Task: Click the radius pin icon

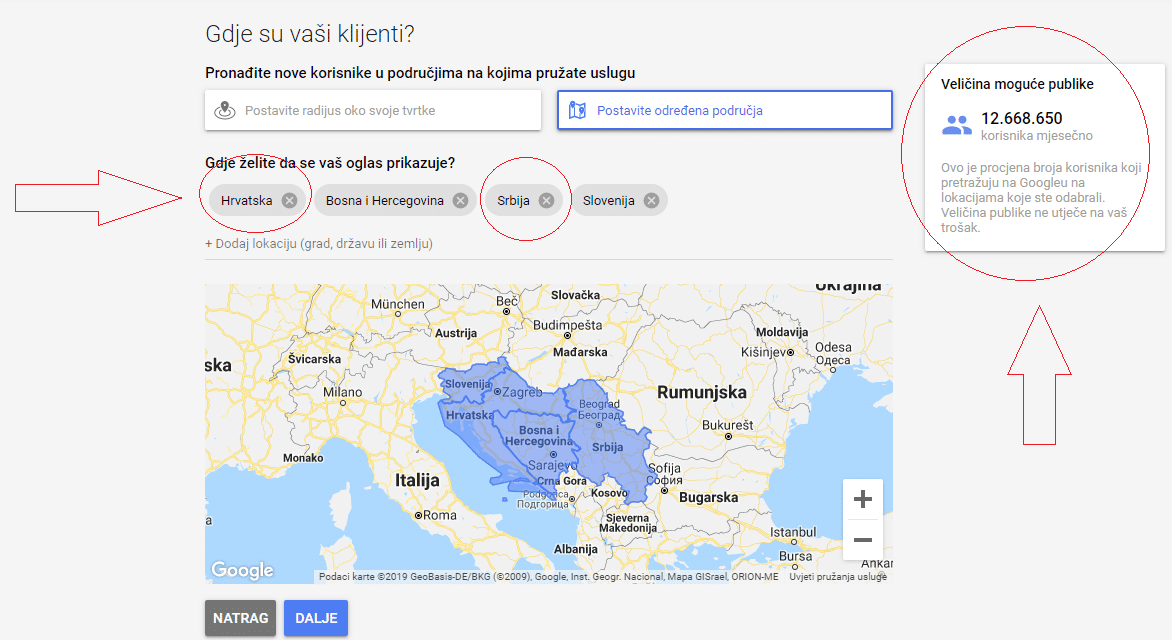Action: [x=225, y=110]
